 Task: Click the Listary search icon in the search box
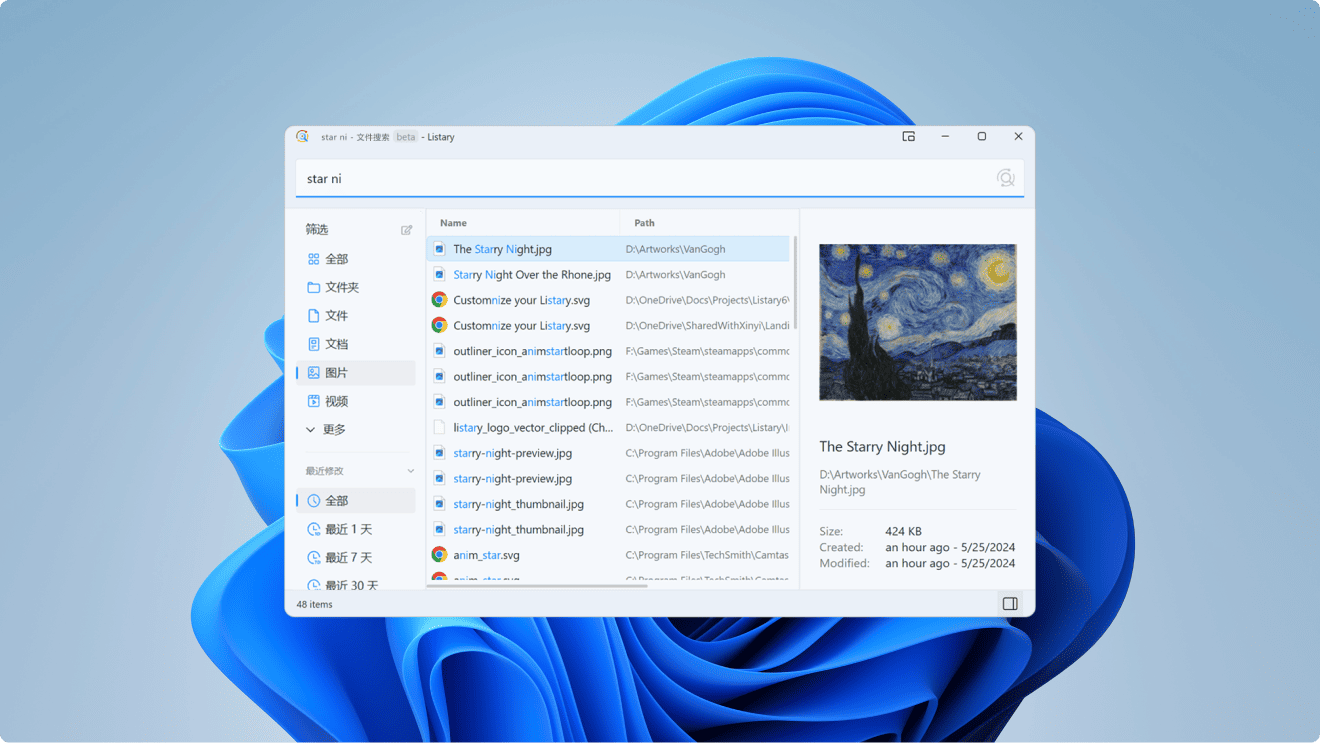1005,178
